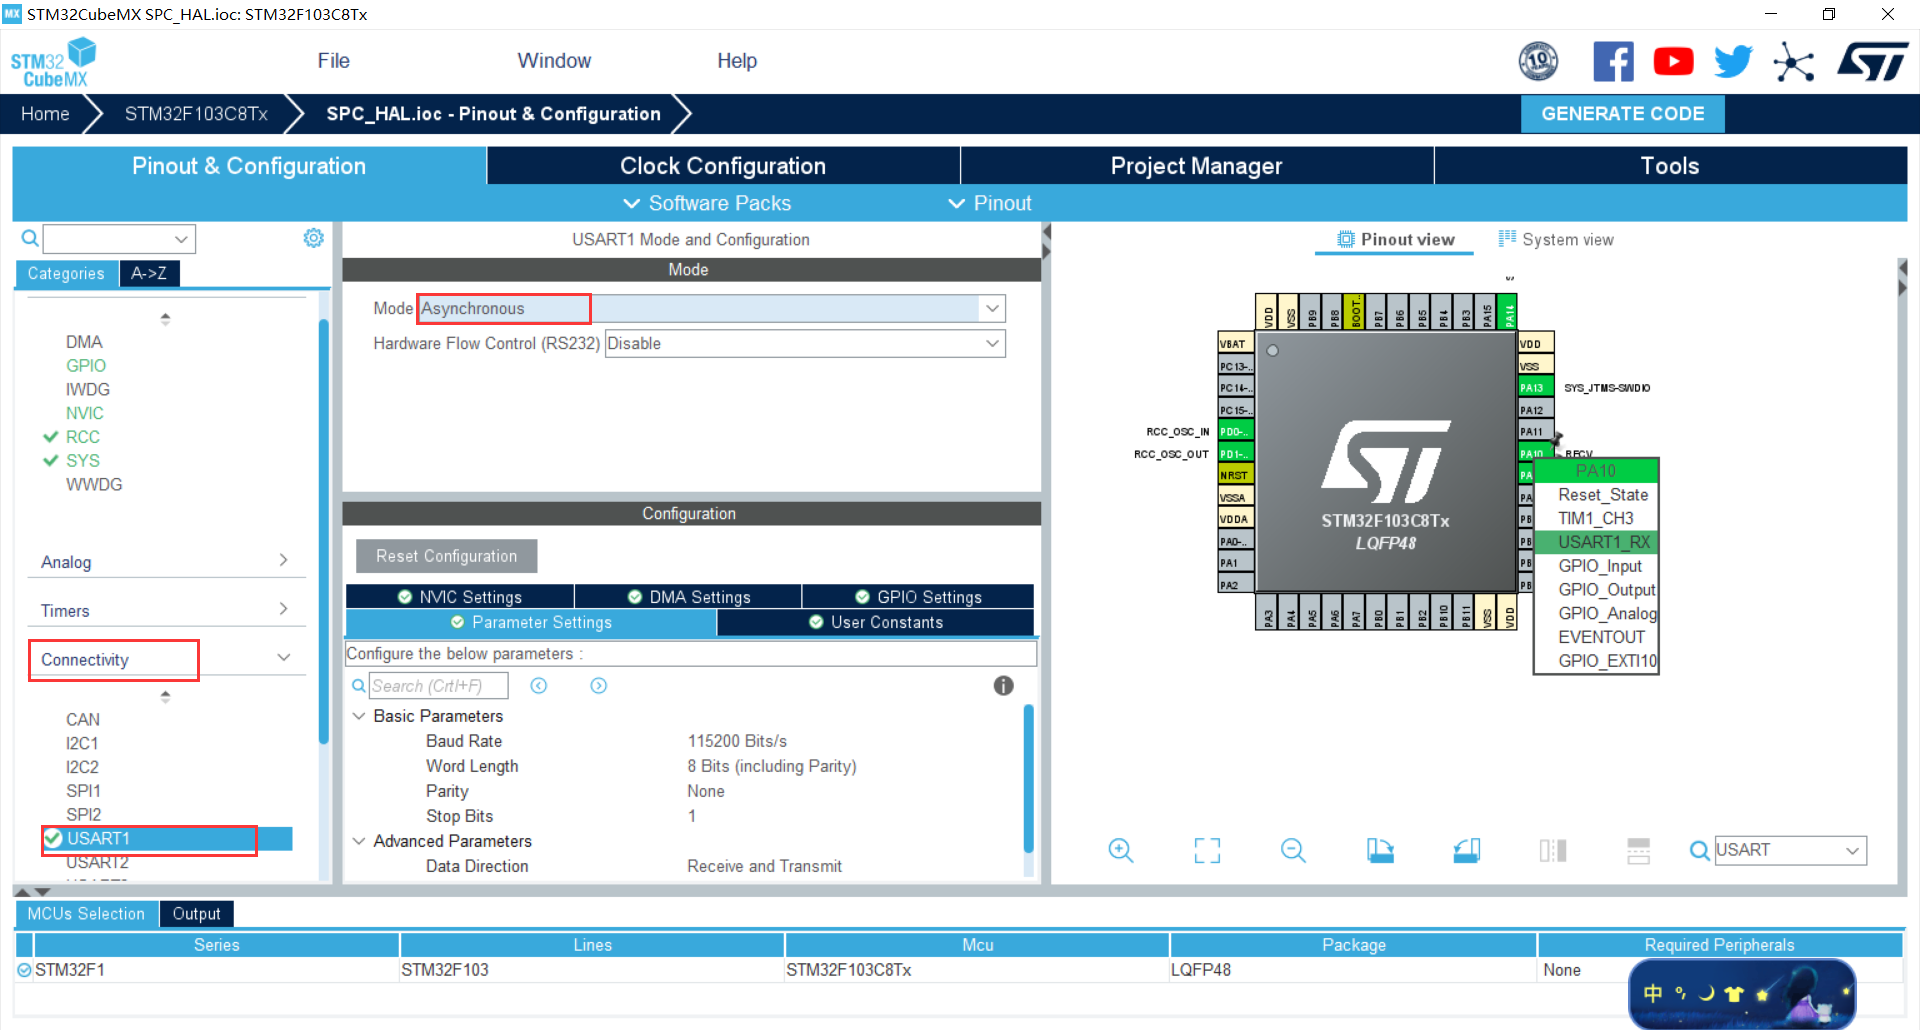Go to previous parameter search result
This screenshot has width=1920, height=1030.
539,685
